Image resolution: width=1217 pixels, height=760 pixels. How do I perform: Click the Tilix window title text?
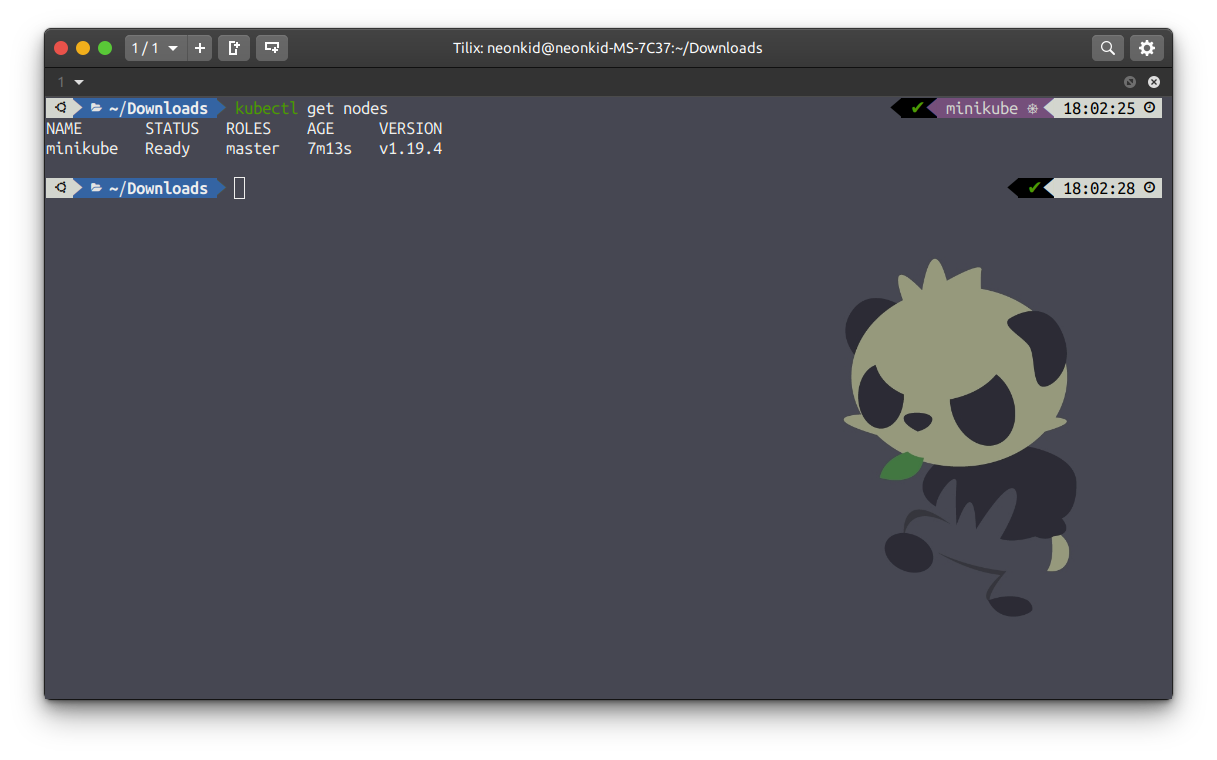(608, 48)
